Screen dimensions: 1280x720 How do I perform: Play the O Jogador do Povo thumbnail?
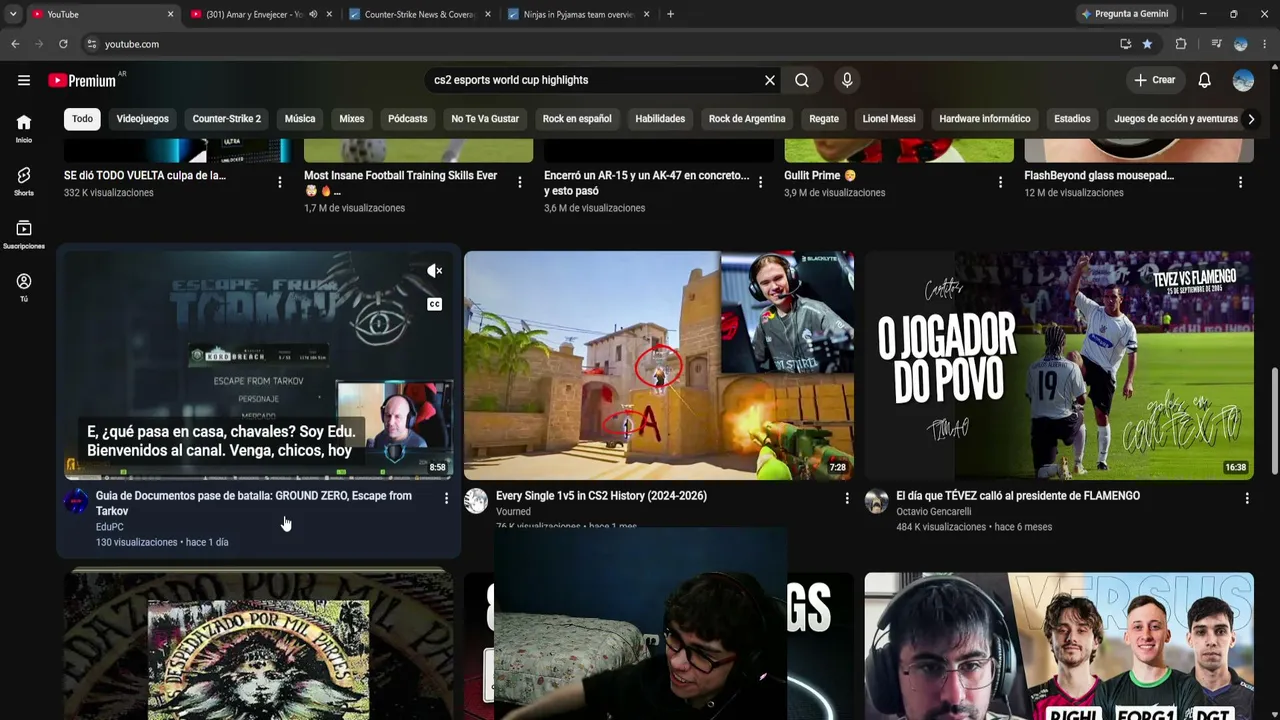point(1059,365)
